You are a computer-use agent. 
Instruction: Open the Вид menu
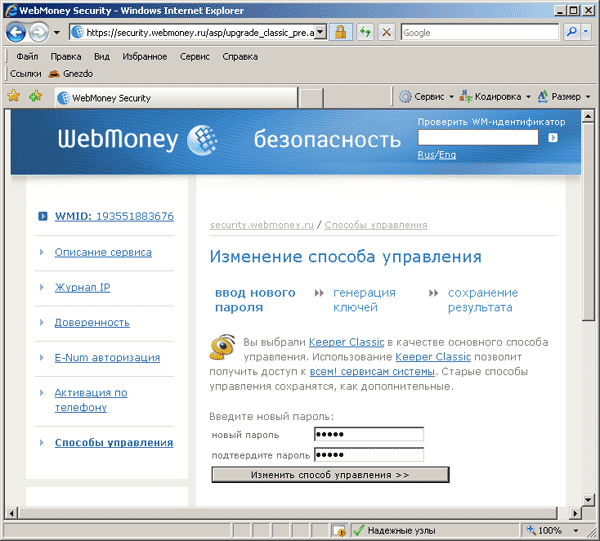point(102,57)
